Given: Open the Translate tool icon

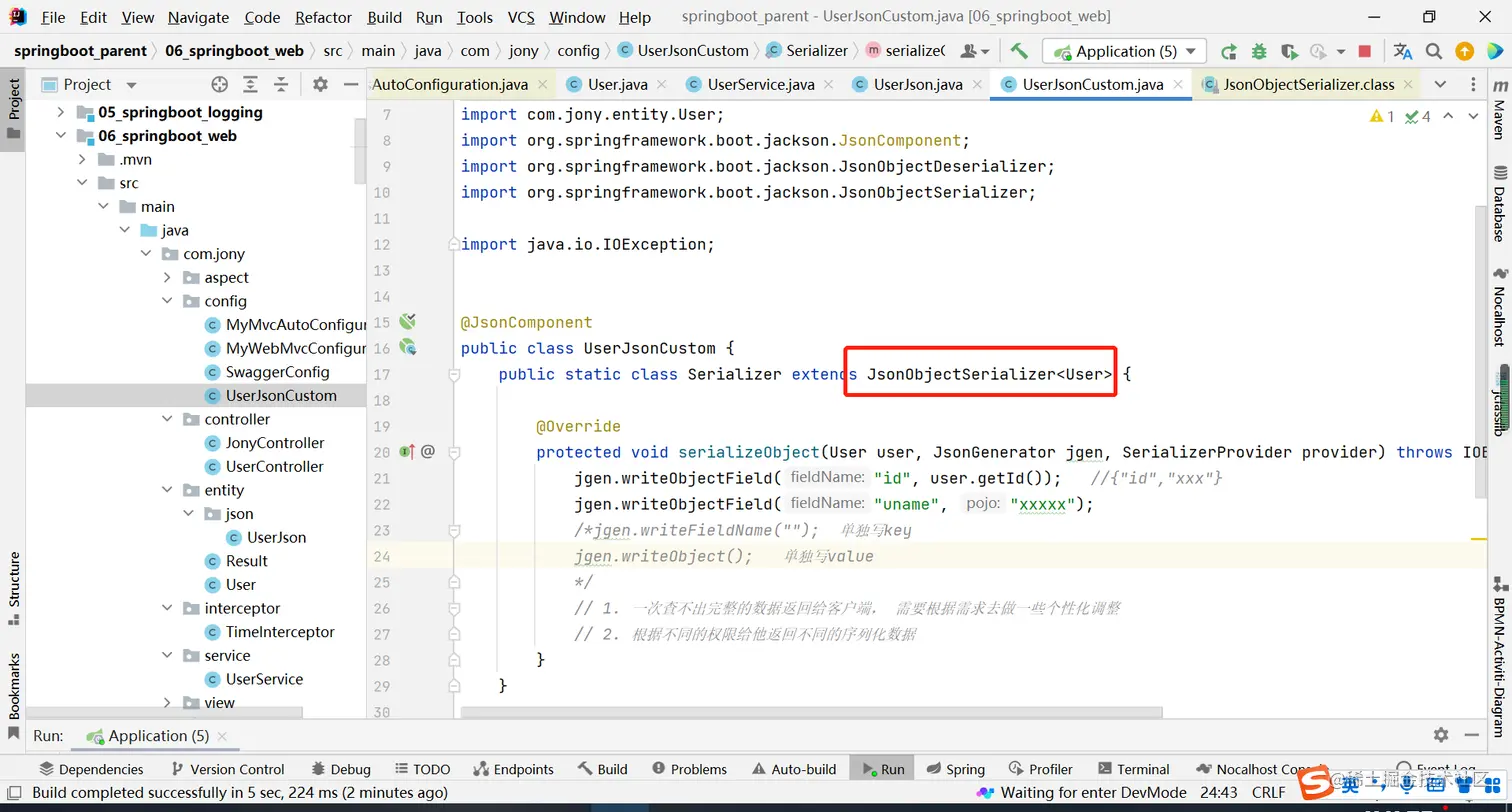Looking at the screenshot, I should click(x=1403, y=51).
